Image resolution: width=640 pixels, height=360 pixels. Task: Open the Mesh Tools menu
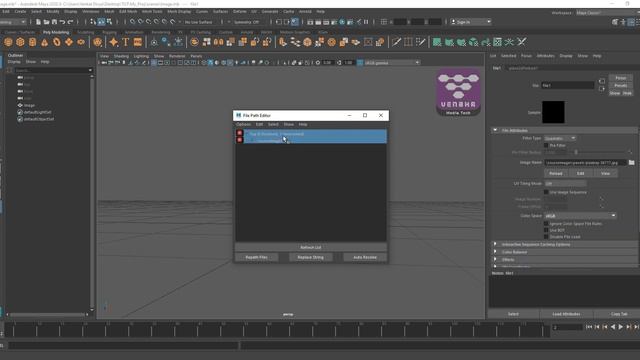(x=152, y=11)
